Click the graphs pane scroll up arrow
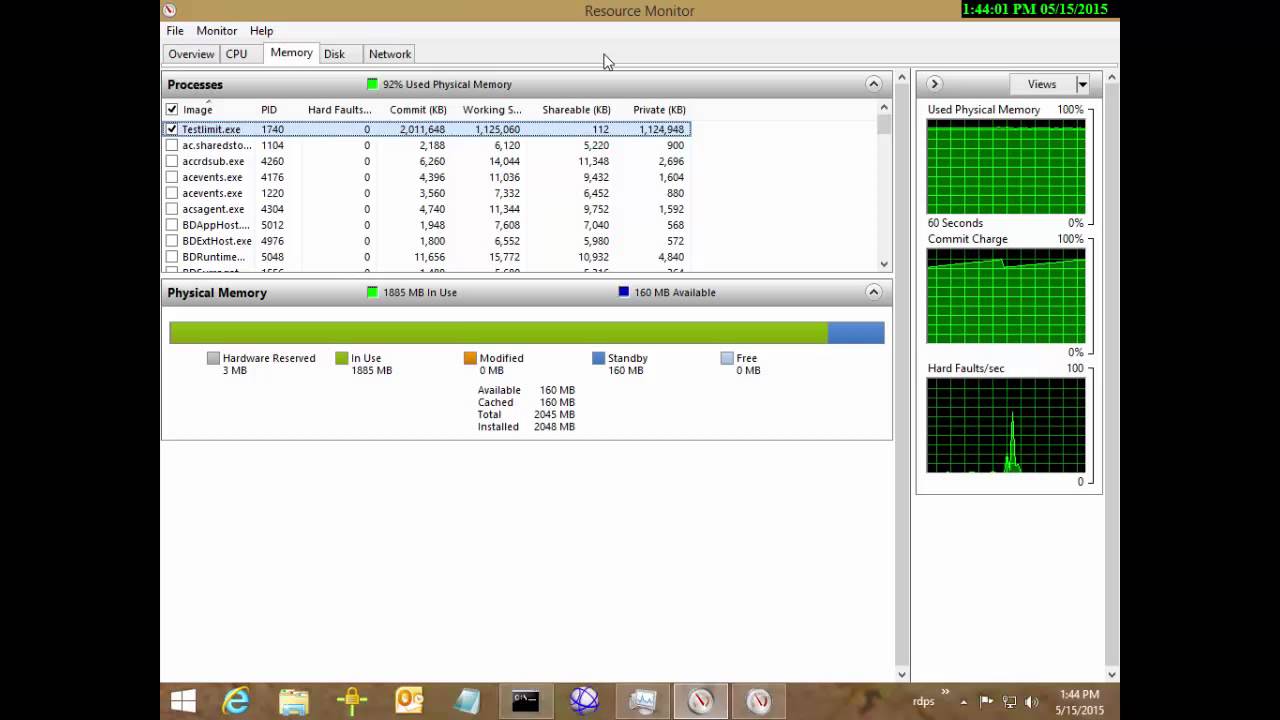This screenshot has width=1280, height=720. tap(1111, 77)
